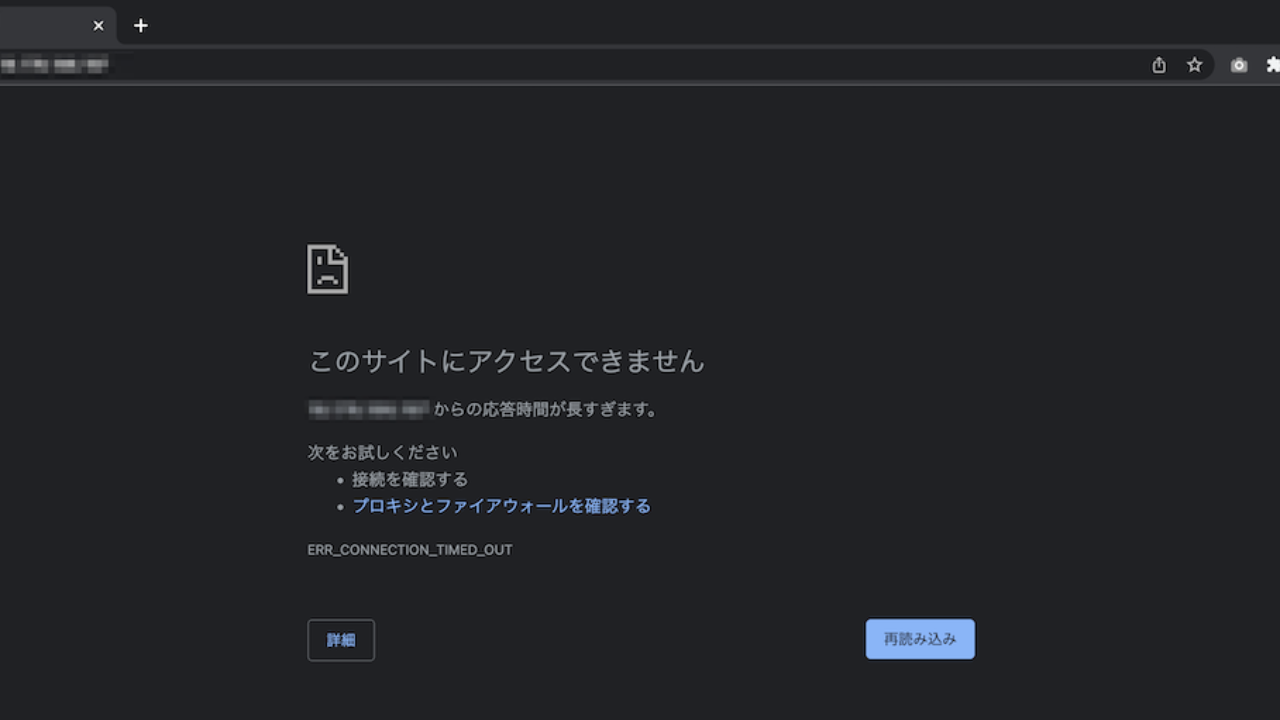Screen dimensions: 1280x720
Task: Select the error heading このサイトにアクセスできません
Action: point(506,362)
